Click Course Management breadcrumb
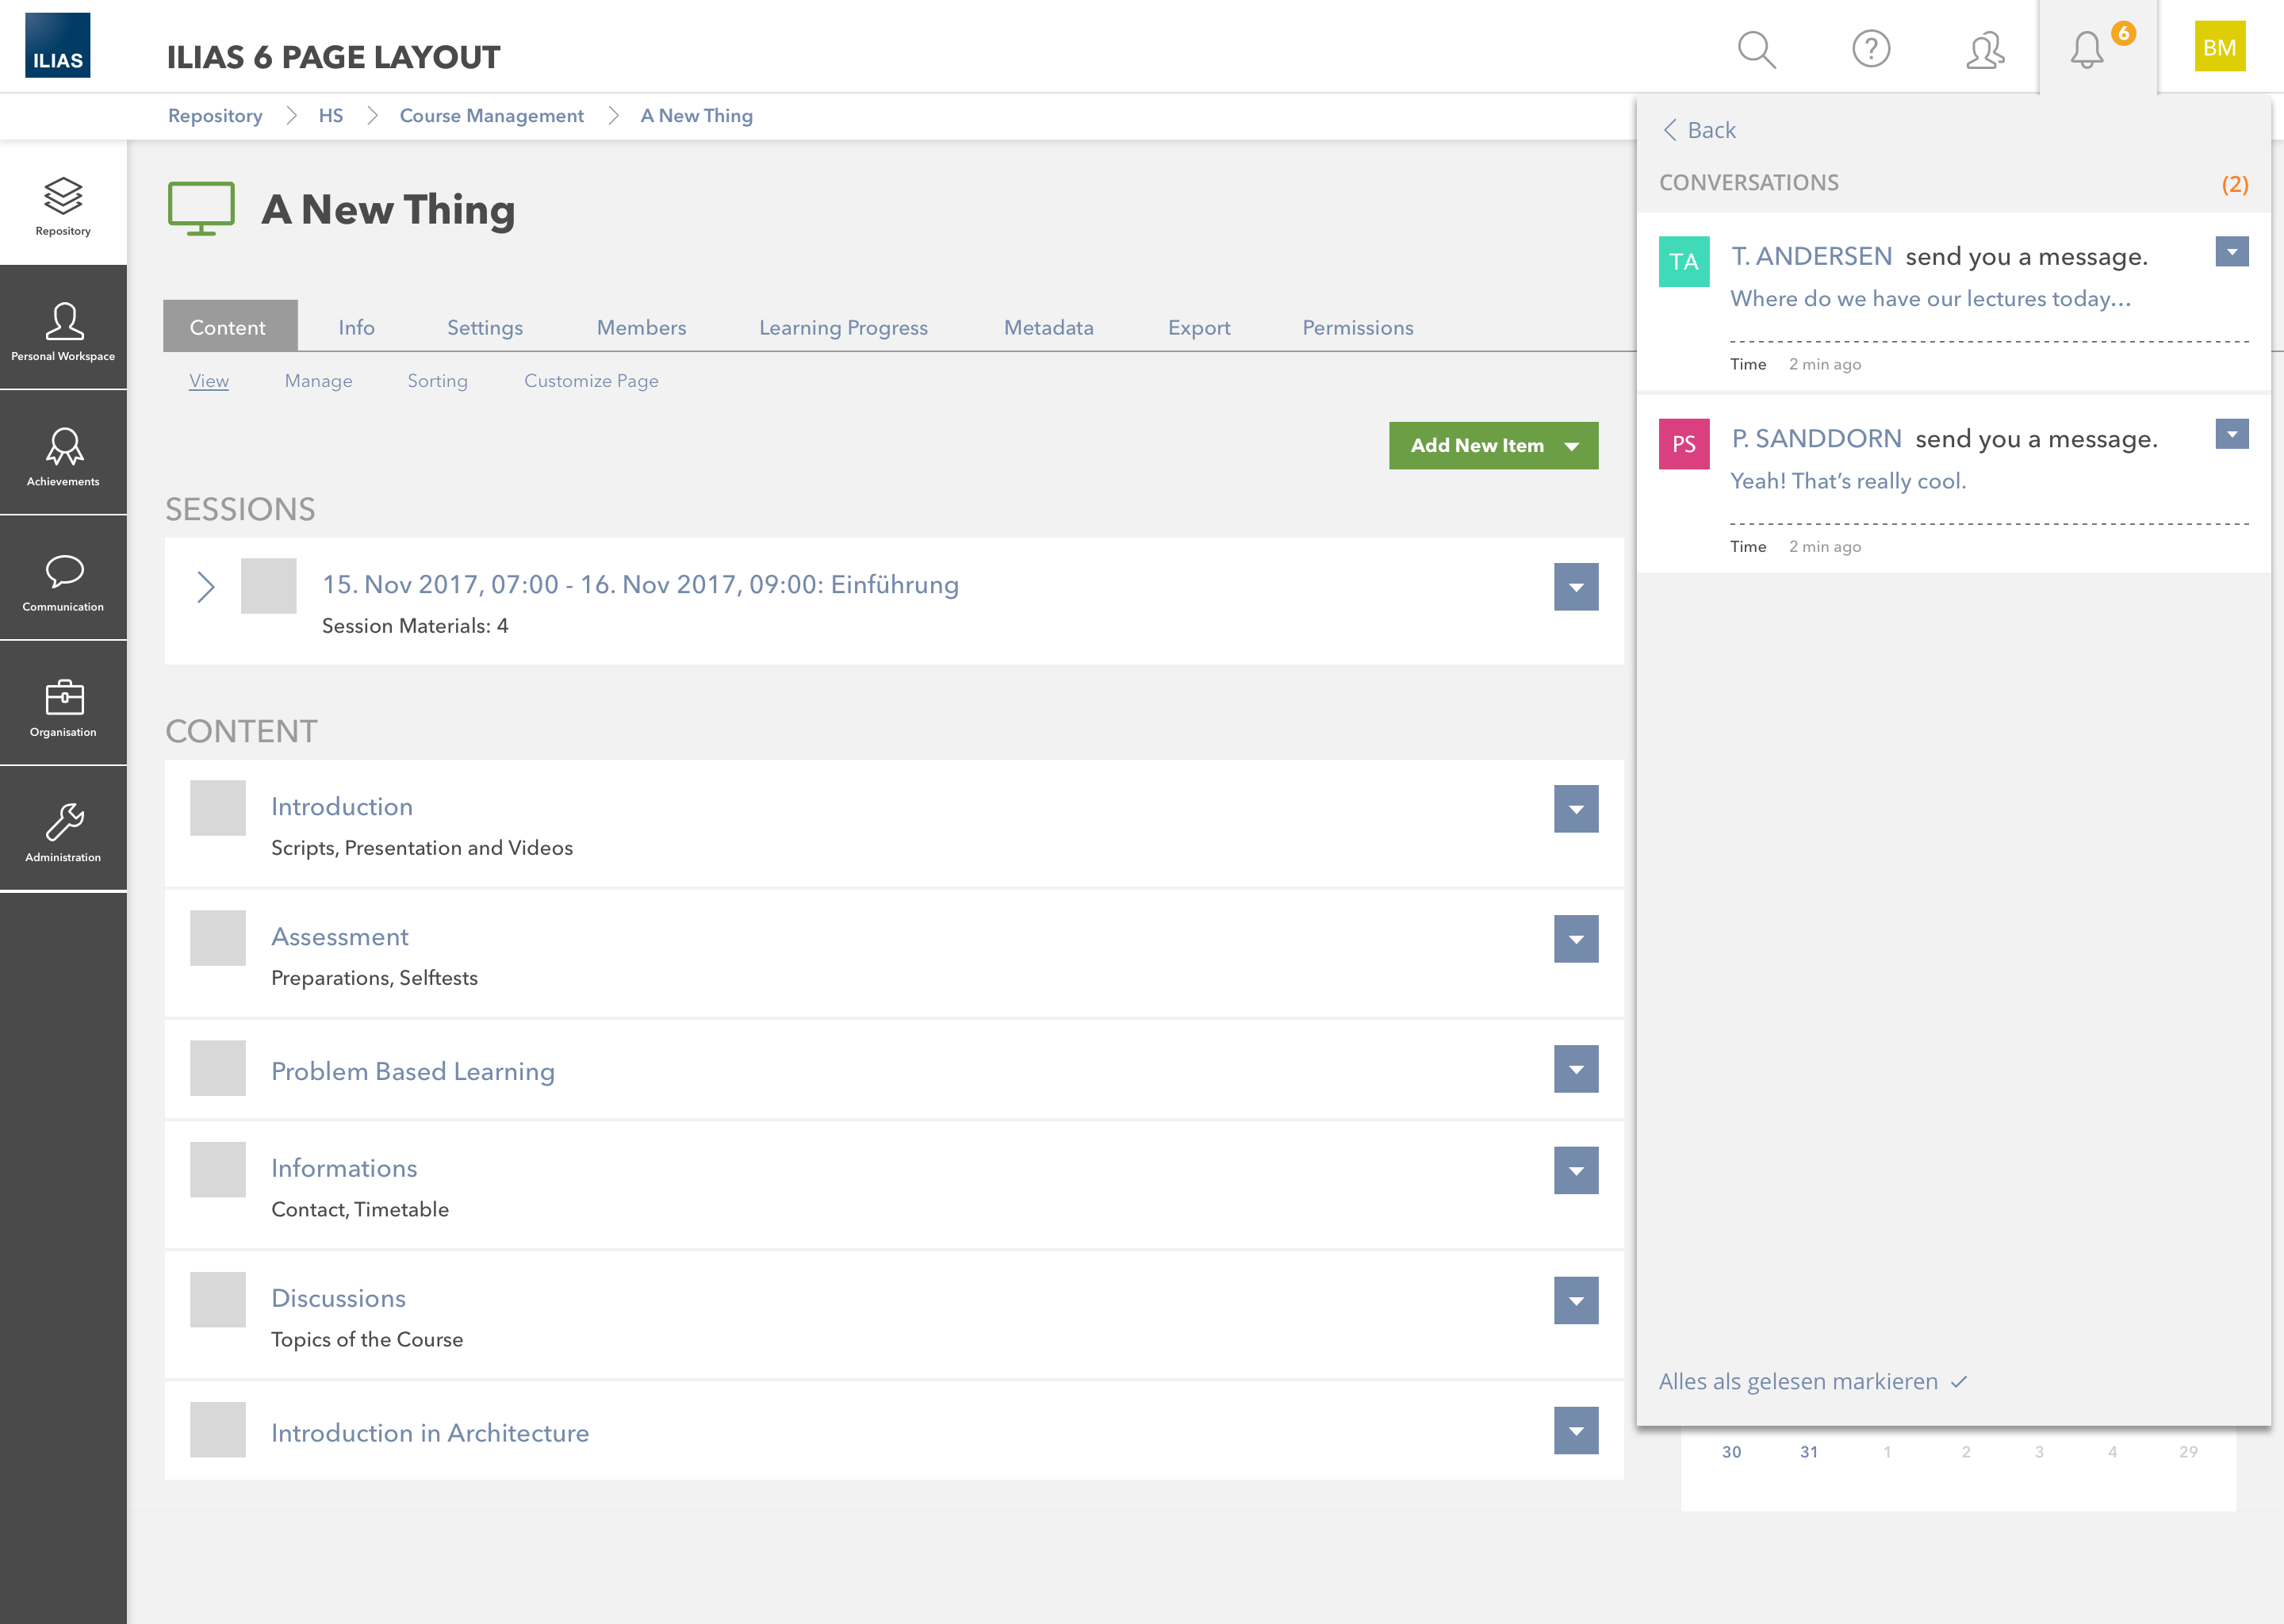 pyautogui.click(x=491, y=116)
